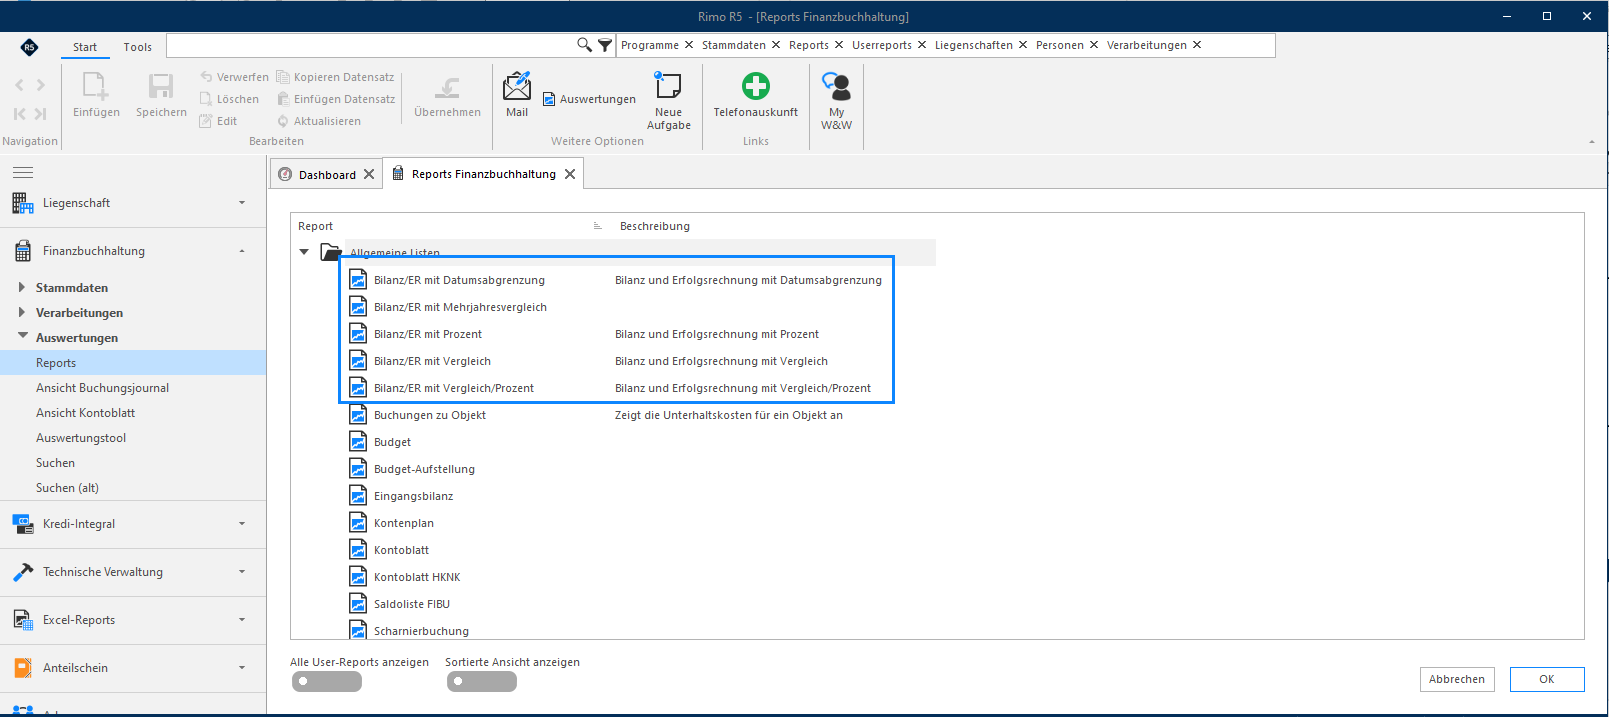Screen dimensions: 1609x717
Task: Click Verwerfen in the ribbon
Action: 234,77
